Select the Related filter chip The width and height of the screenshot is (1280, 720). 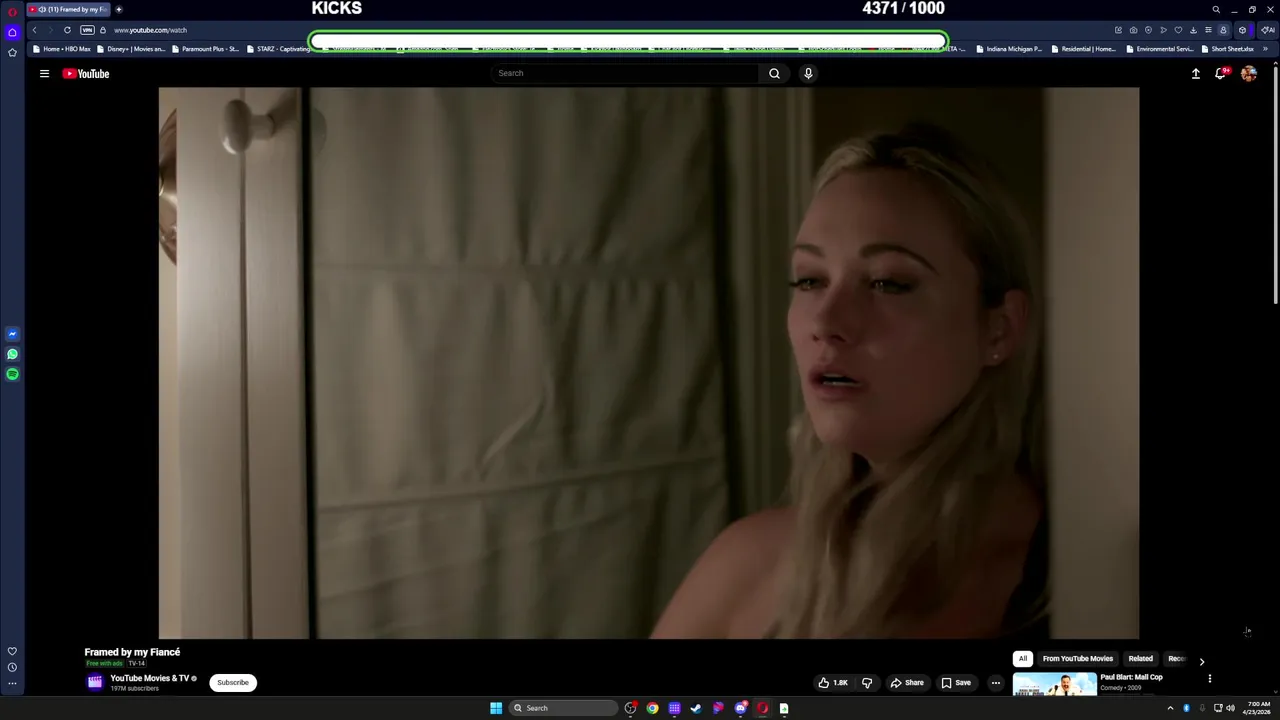[1140, 659]
